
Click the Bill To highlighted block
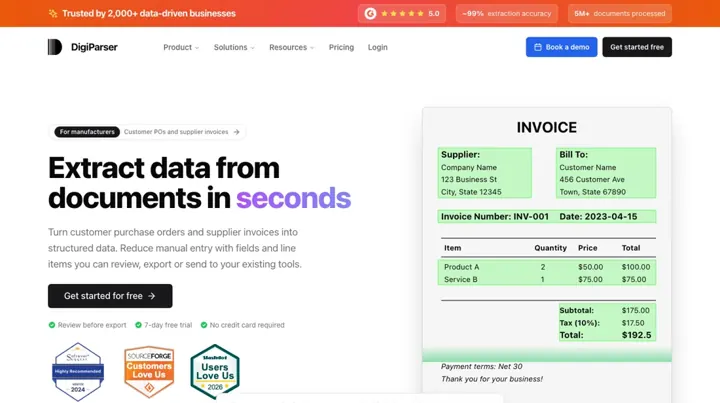(606, 173)
